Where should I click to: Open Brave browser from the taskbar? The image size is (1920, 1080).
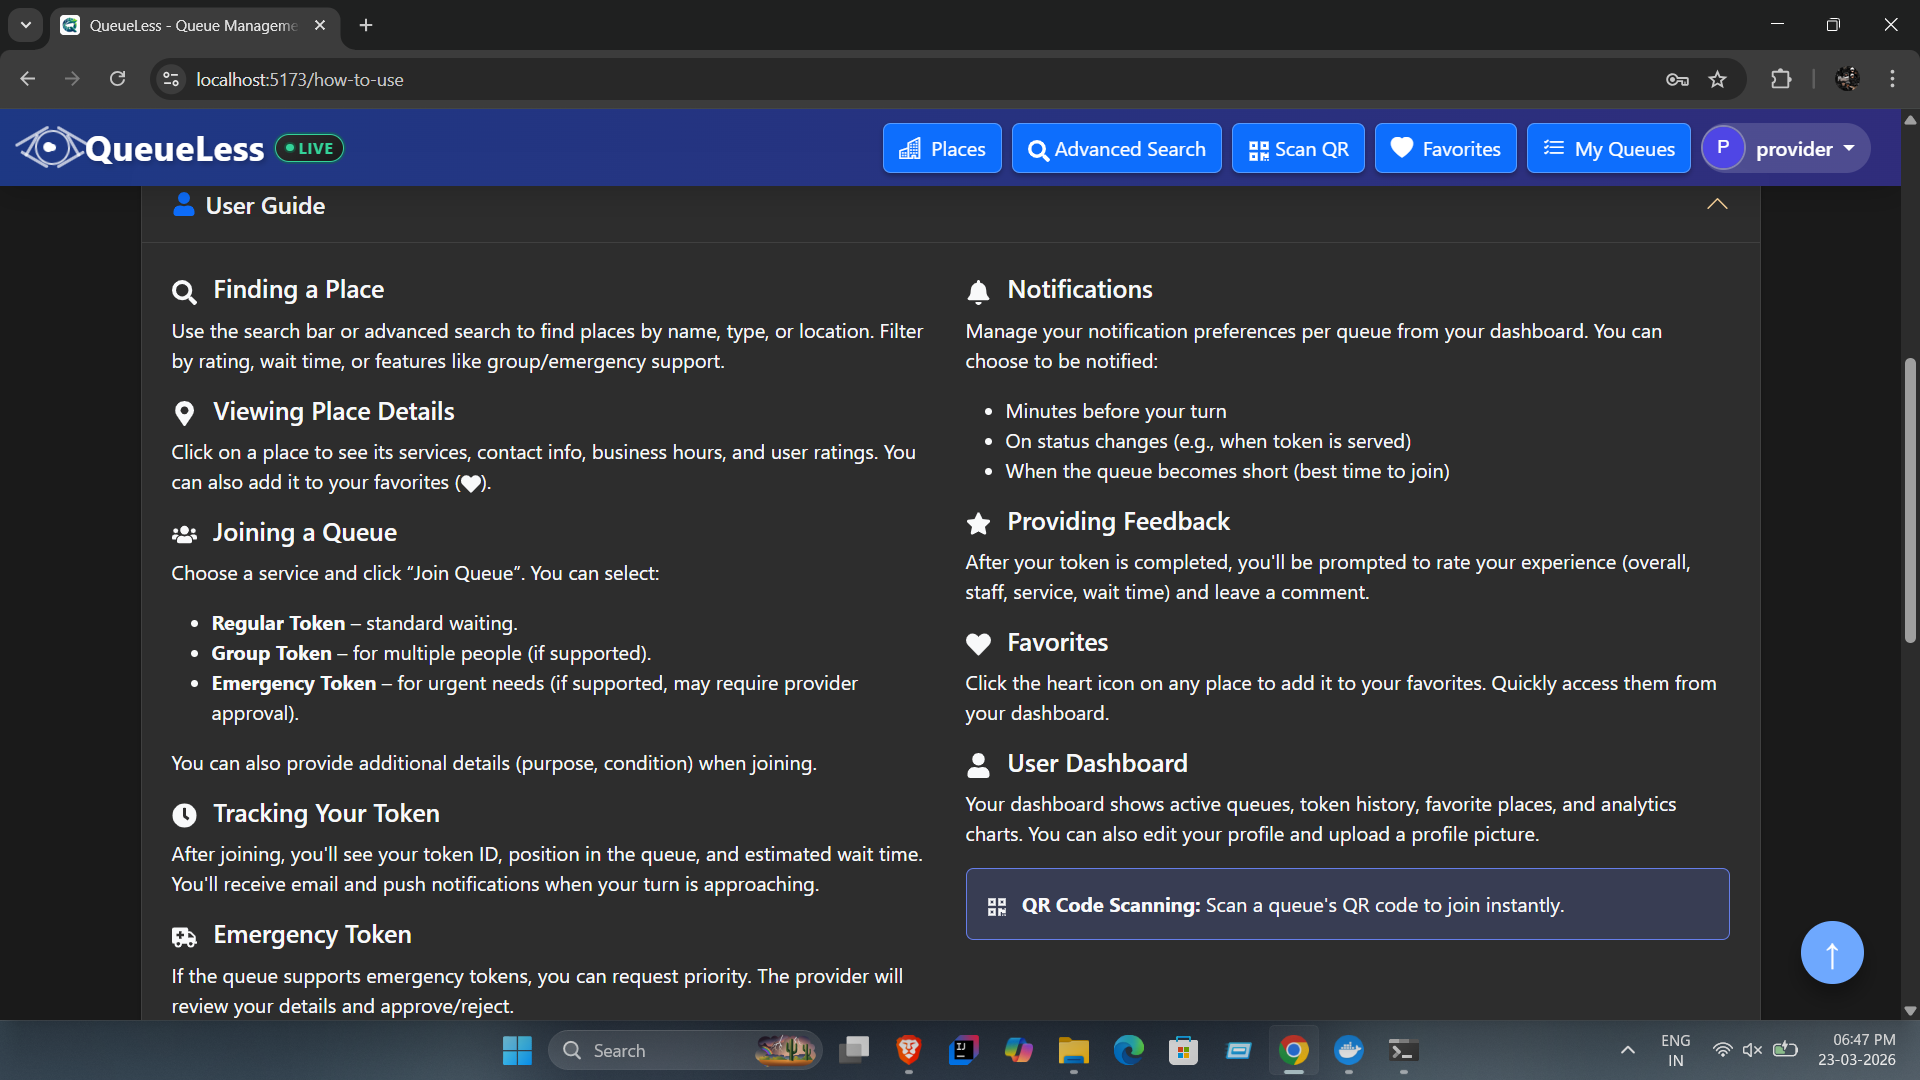pos(908,1051)
